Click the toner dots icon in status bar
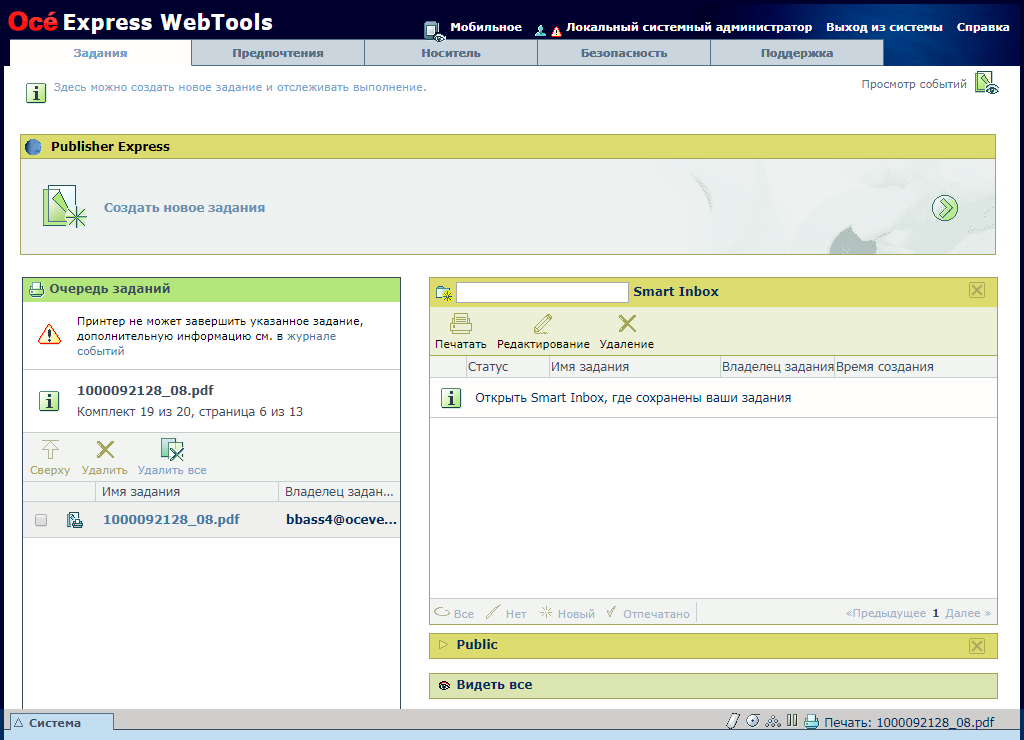1024x740 pixels. [x=773, y=721]
